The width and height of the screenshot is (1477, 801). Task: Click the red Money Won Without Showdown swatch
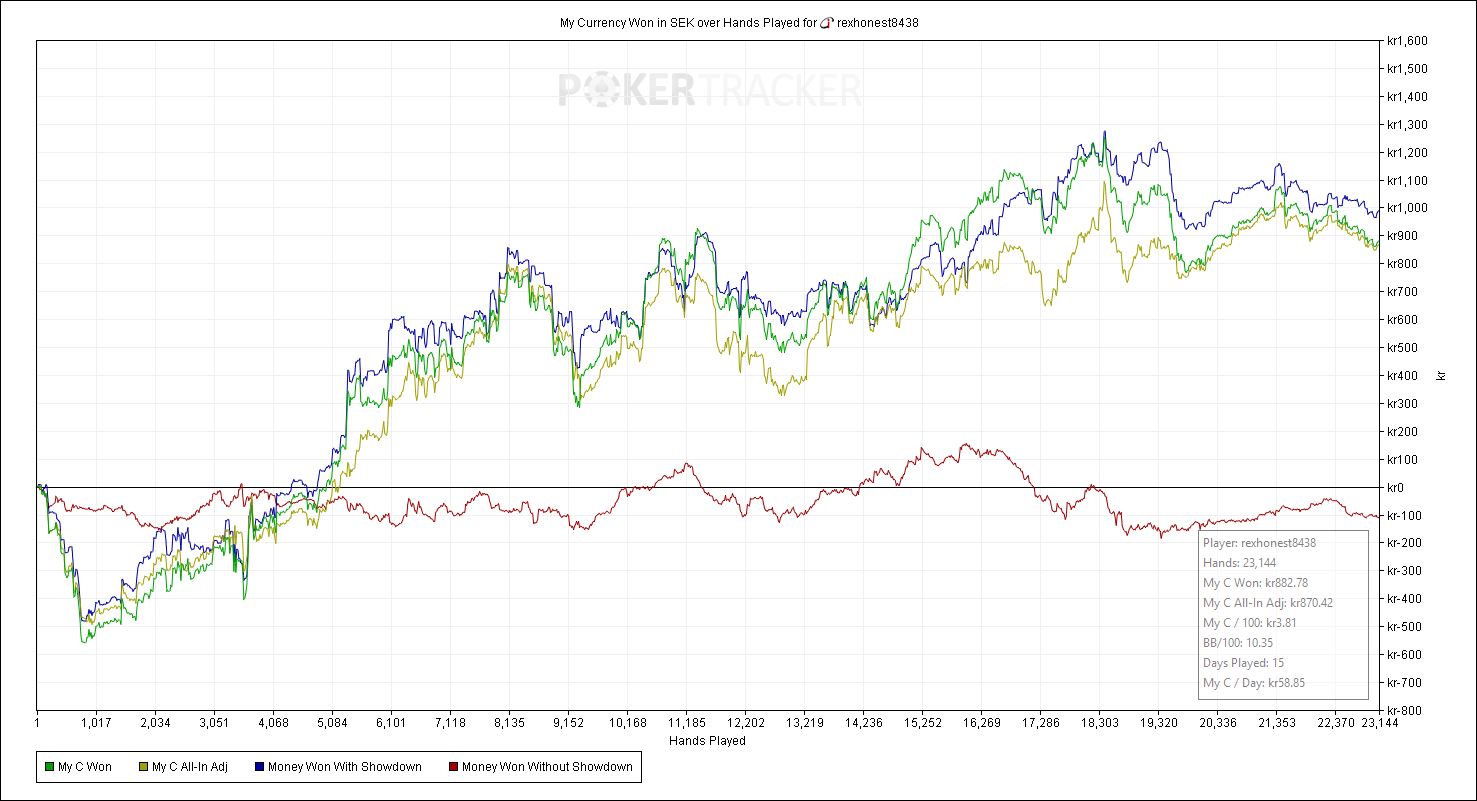point(453,767)
